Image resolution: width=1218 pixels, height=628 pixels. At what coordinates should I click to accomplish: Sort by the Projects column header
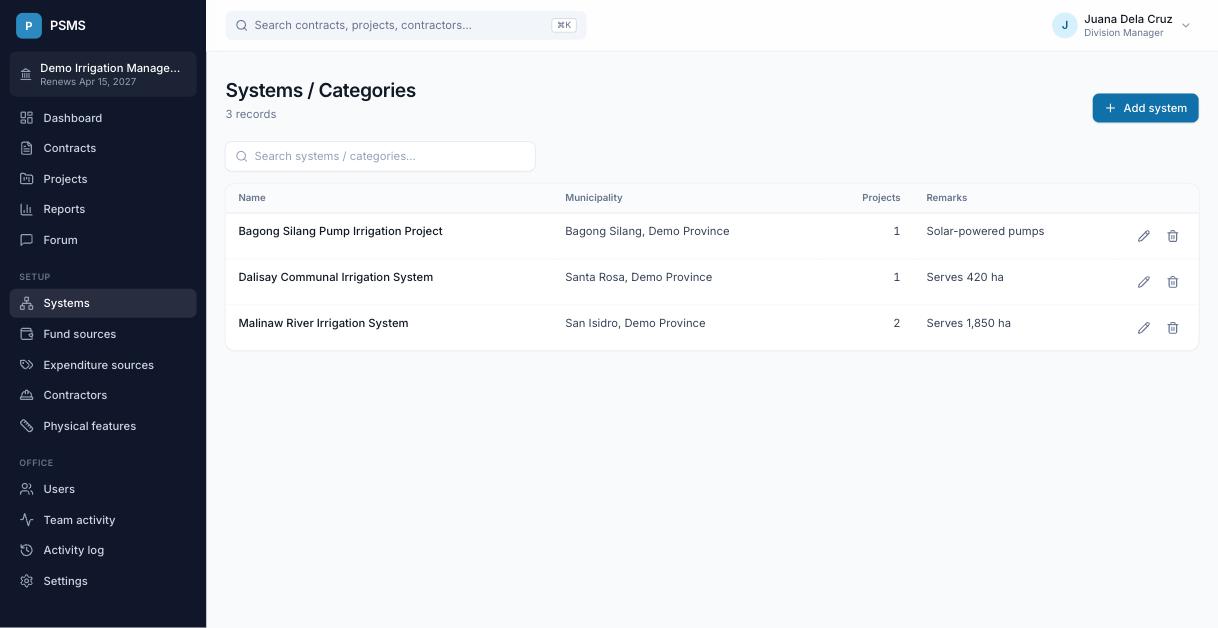(x=881, y=198)
